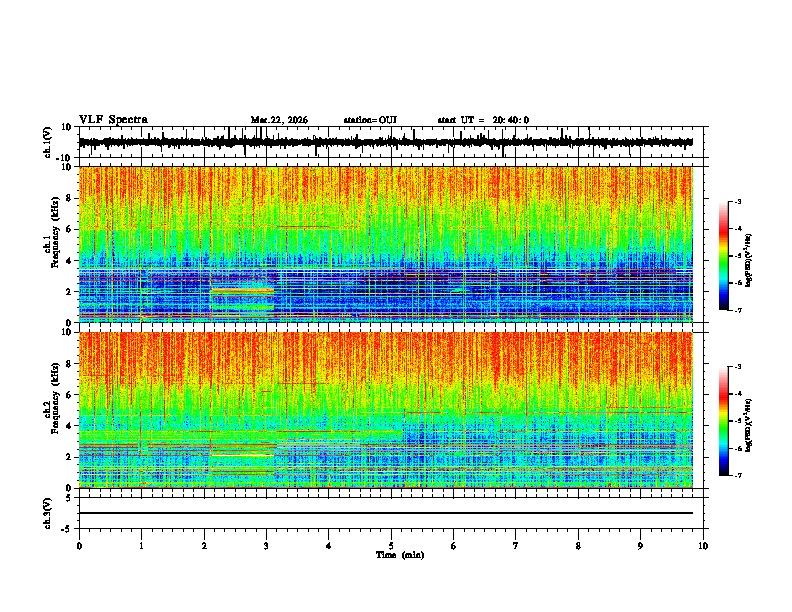Screen dimensions: 792x612
Task: Click inside the ch.2 spectrogram panel
Action: coord(386,410)
